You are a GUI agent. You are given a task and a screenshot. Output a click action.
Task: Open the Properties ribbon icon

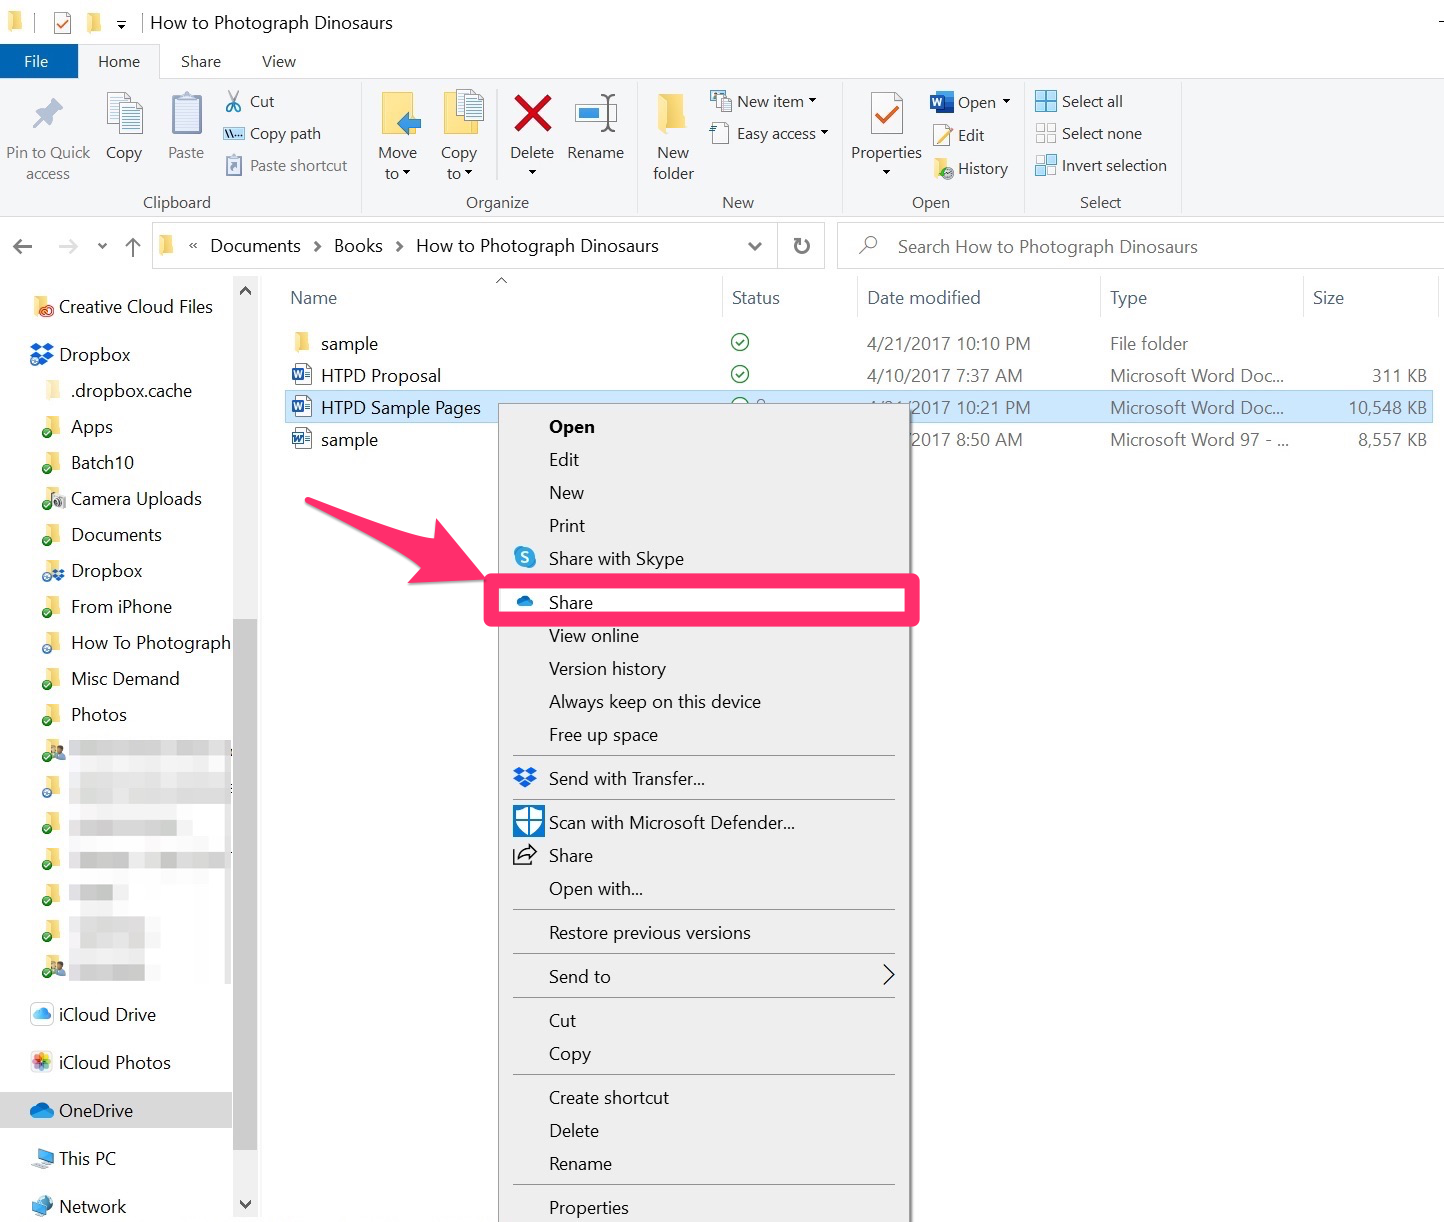click(x=886, y=115)
